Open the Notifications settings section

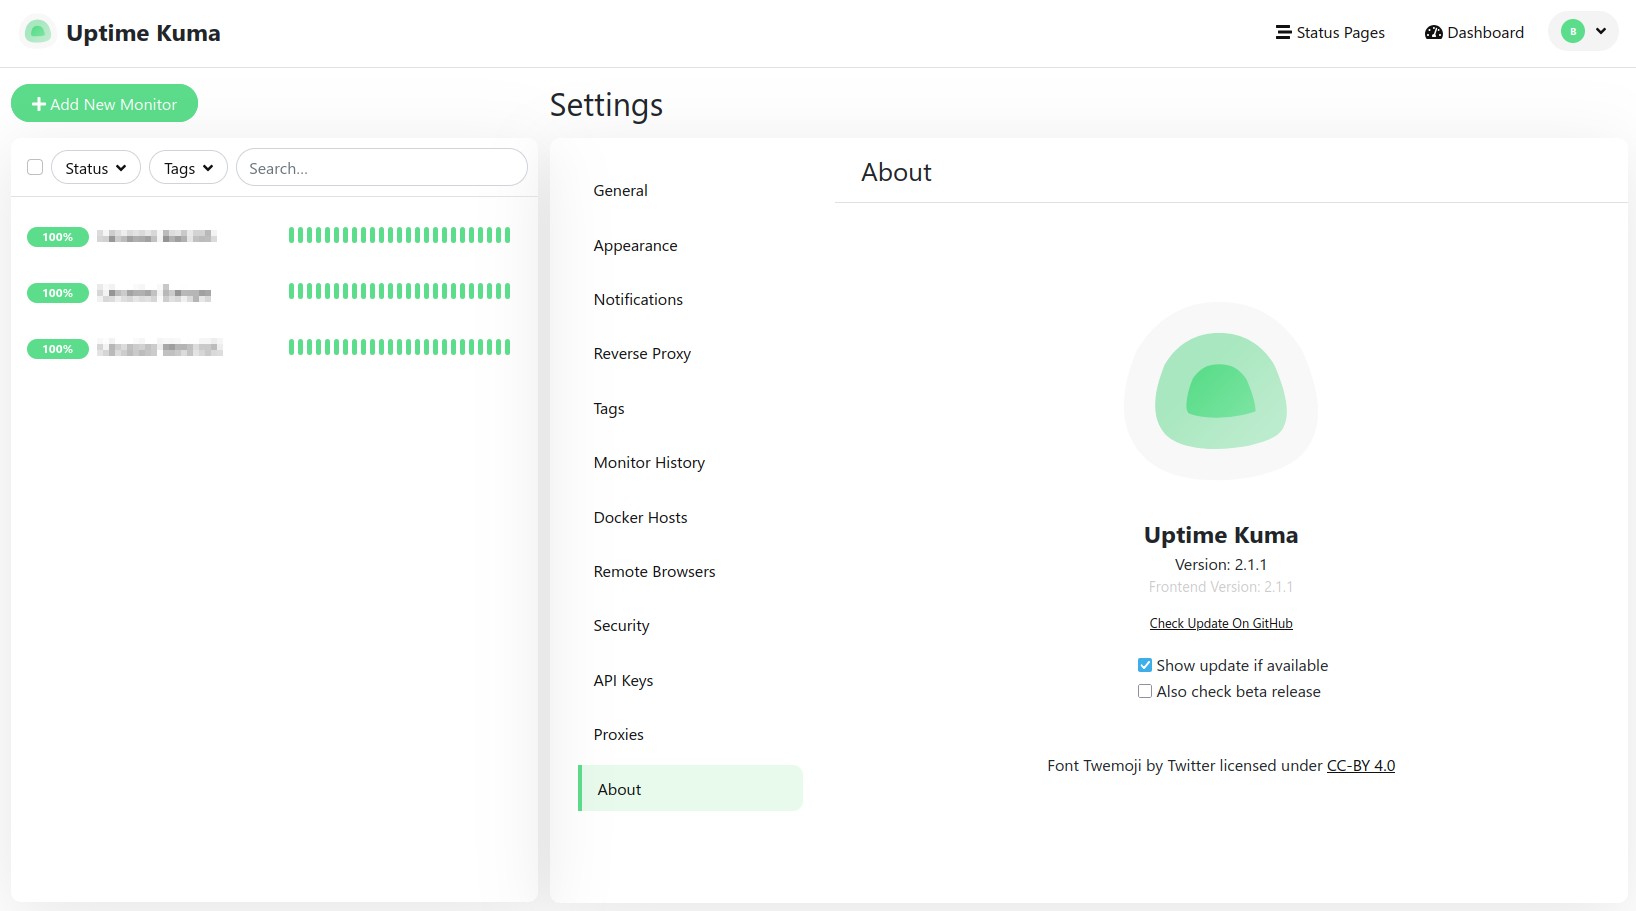[x=638, y=300]
